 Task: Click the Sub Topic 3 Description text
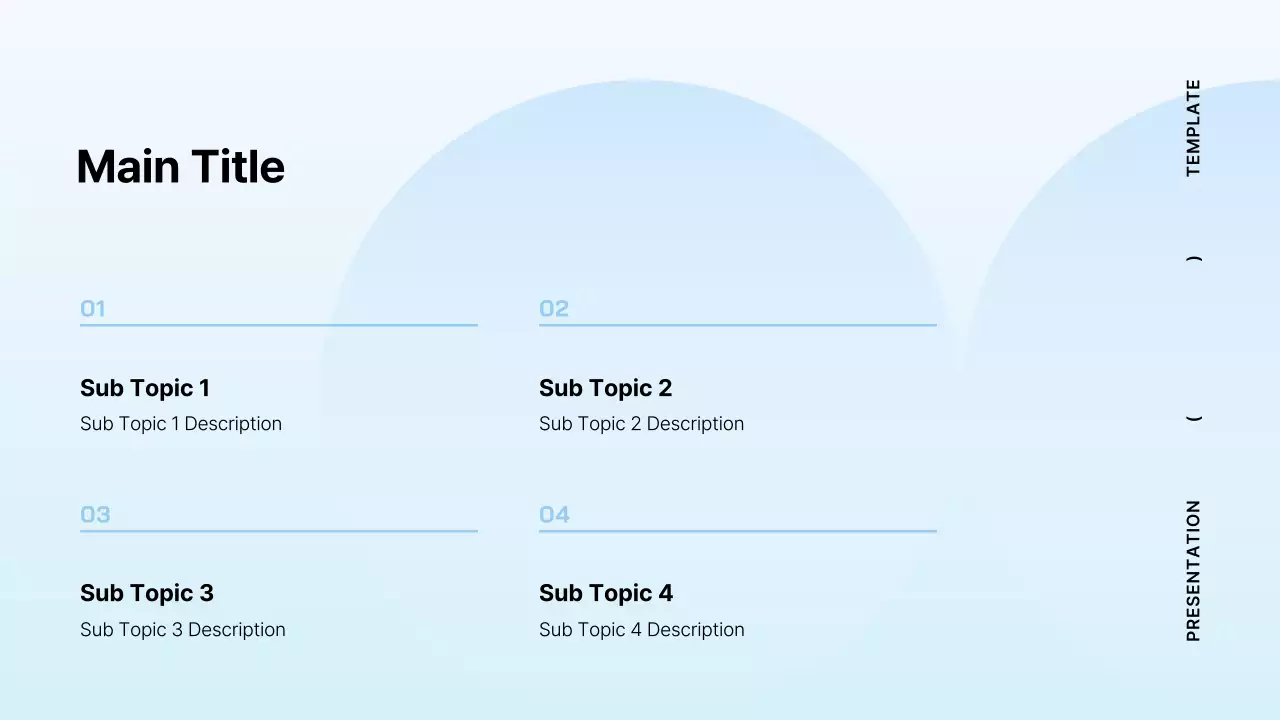[x=183, y=630]
